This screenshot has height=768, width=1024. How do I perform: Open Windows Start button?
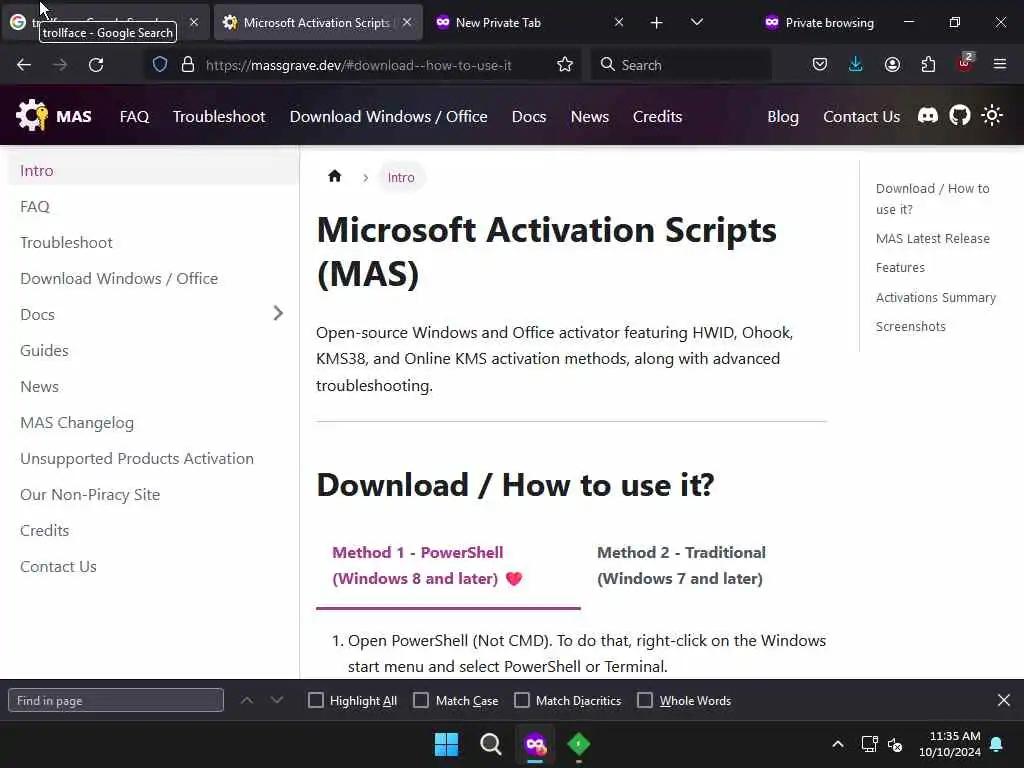447,744
